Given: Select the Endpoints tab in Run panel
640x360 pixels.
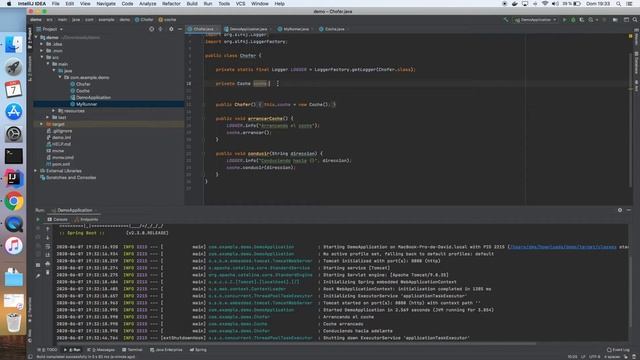Looking at the screenshot, I should tap(87, 220).
